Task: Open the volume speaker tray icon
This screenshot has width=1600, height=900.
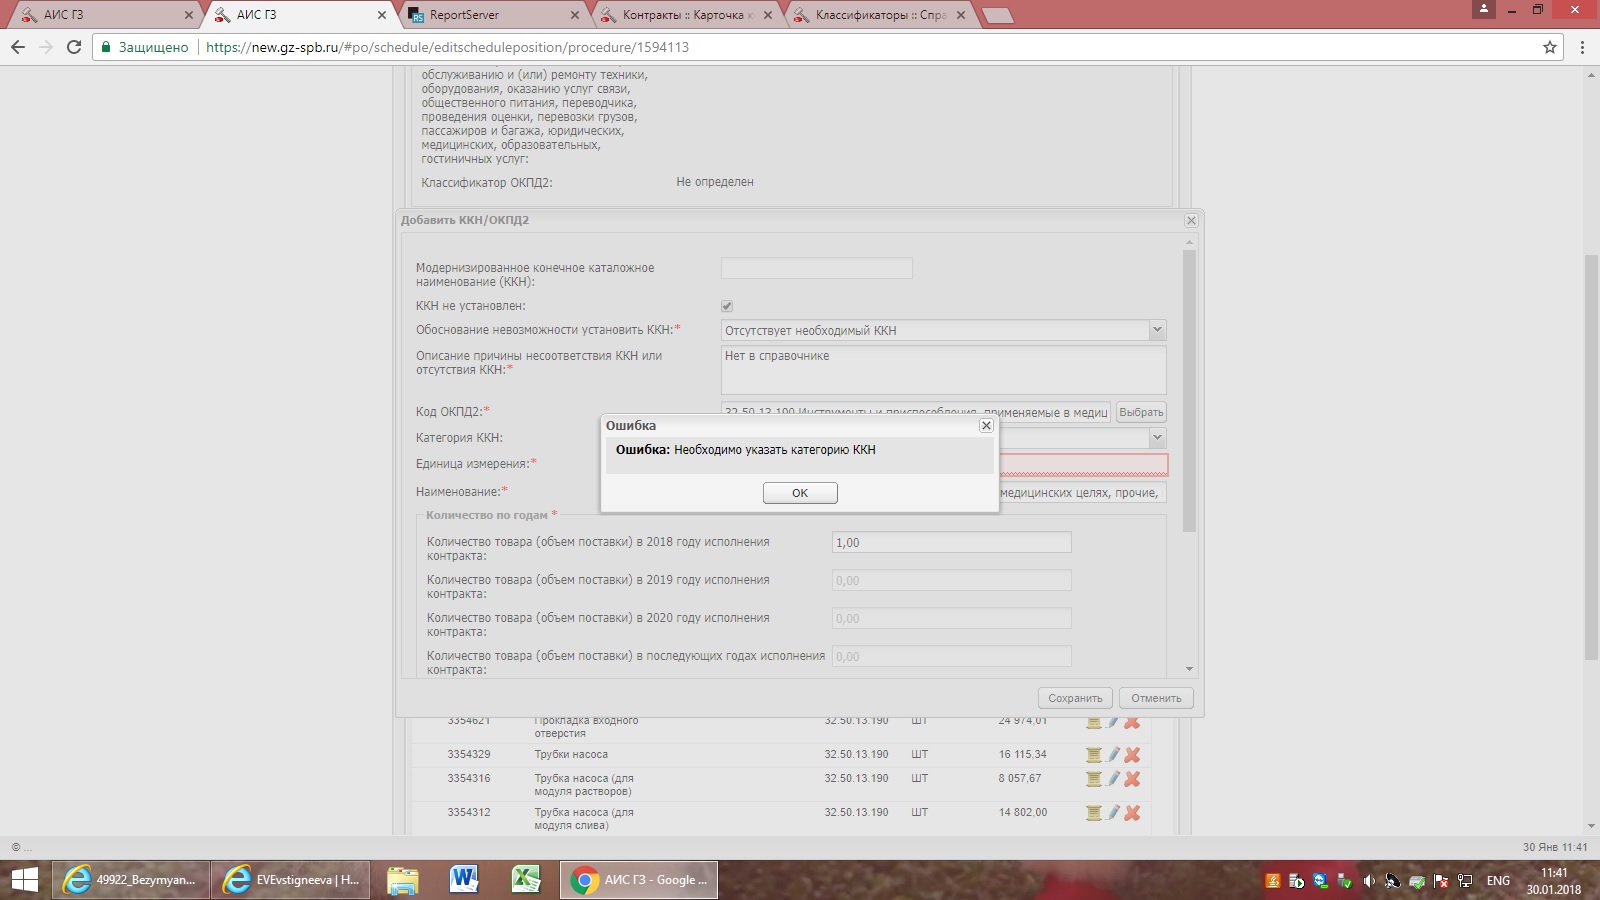Action: click(x=1369, y=881)
